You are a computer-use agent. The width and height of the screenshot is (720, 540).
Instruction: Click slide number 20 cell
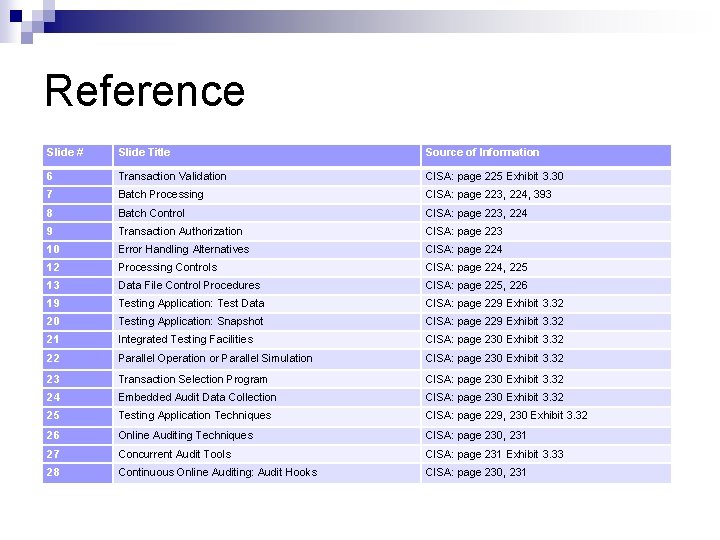[78, 321]
